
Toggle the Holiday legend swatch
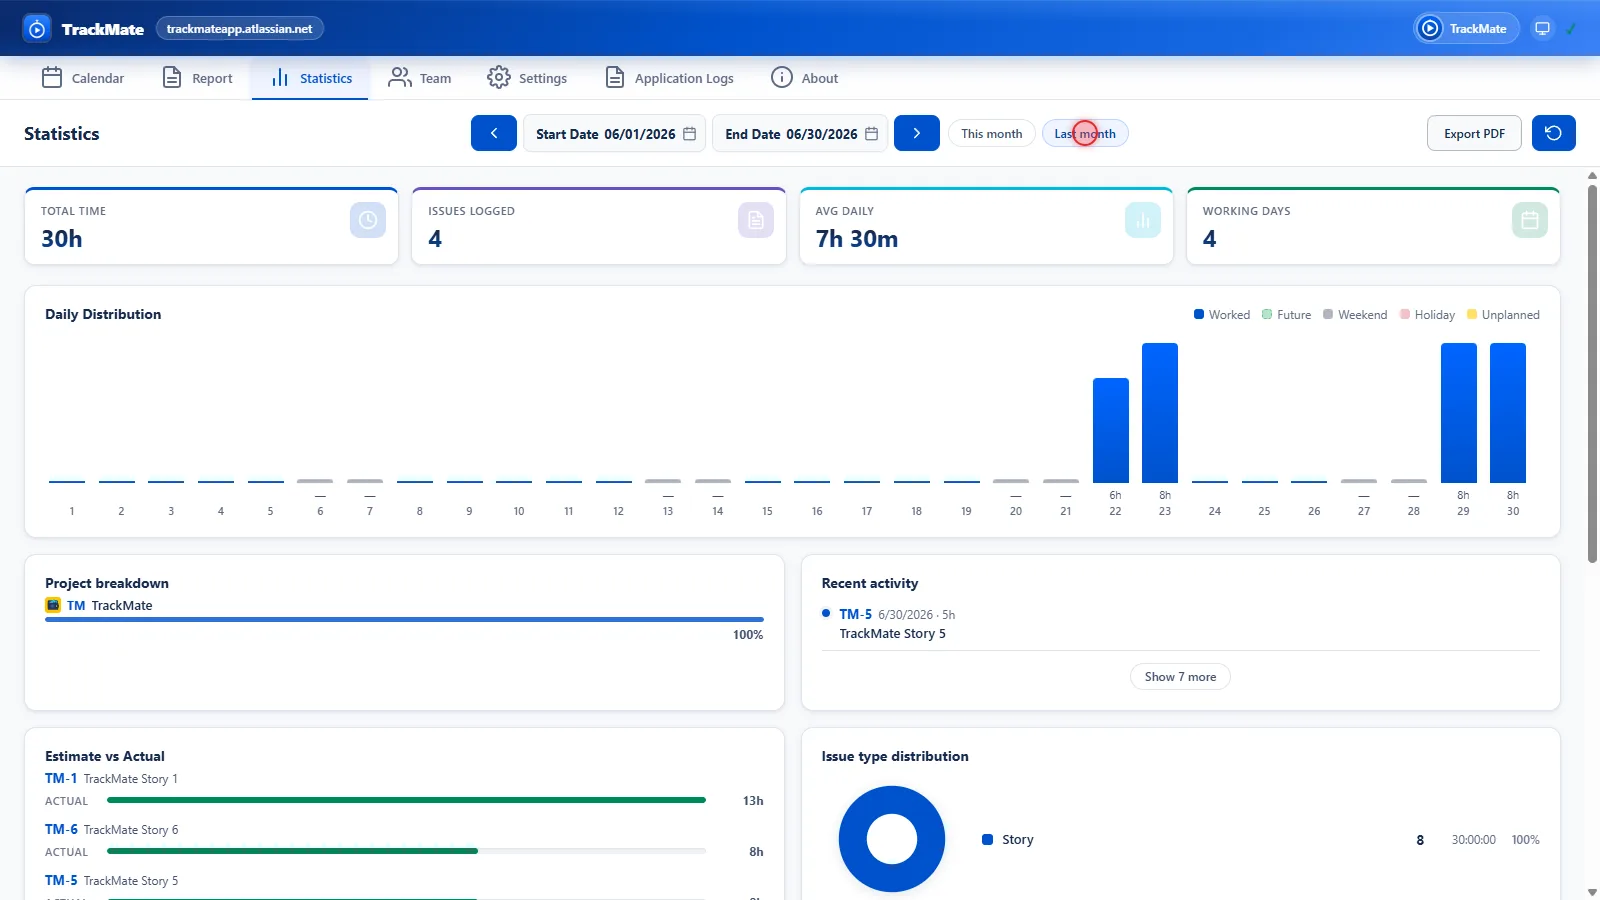click(1405, 314)
